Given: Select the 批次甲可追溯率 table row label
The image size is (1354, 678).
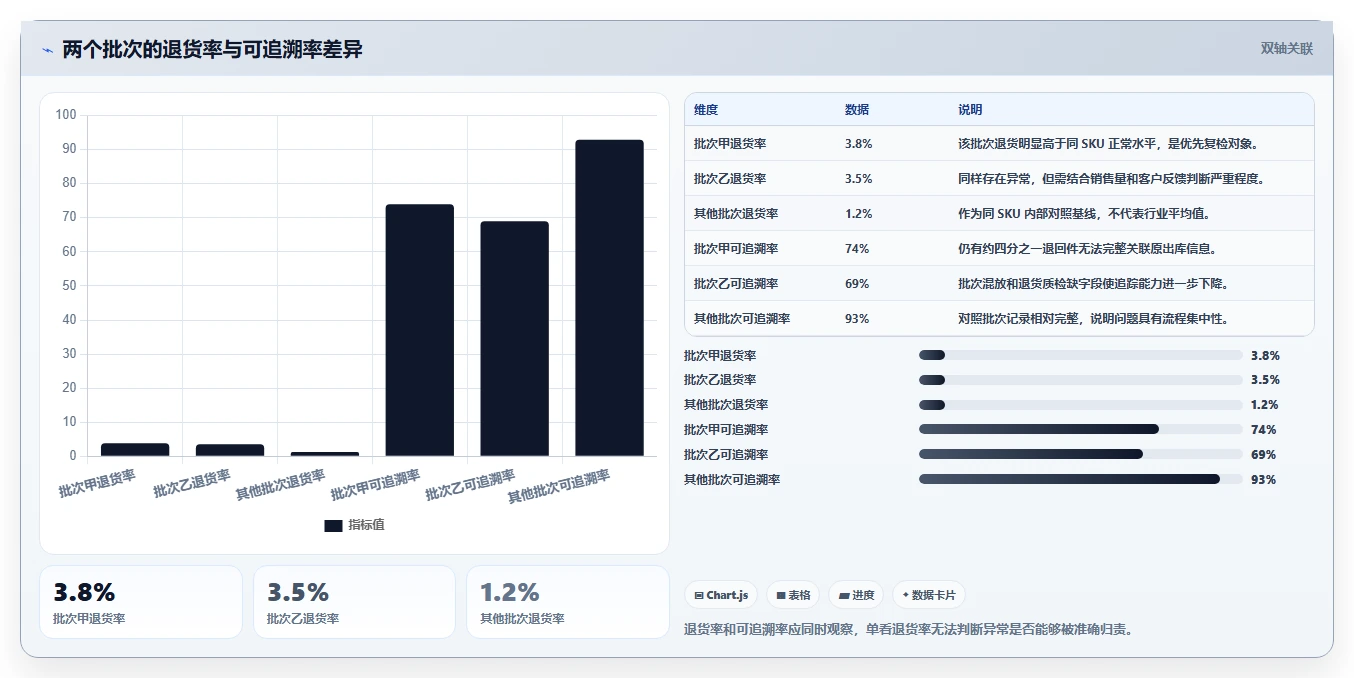Looking at the screenshot, I should (736, 249).
